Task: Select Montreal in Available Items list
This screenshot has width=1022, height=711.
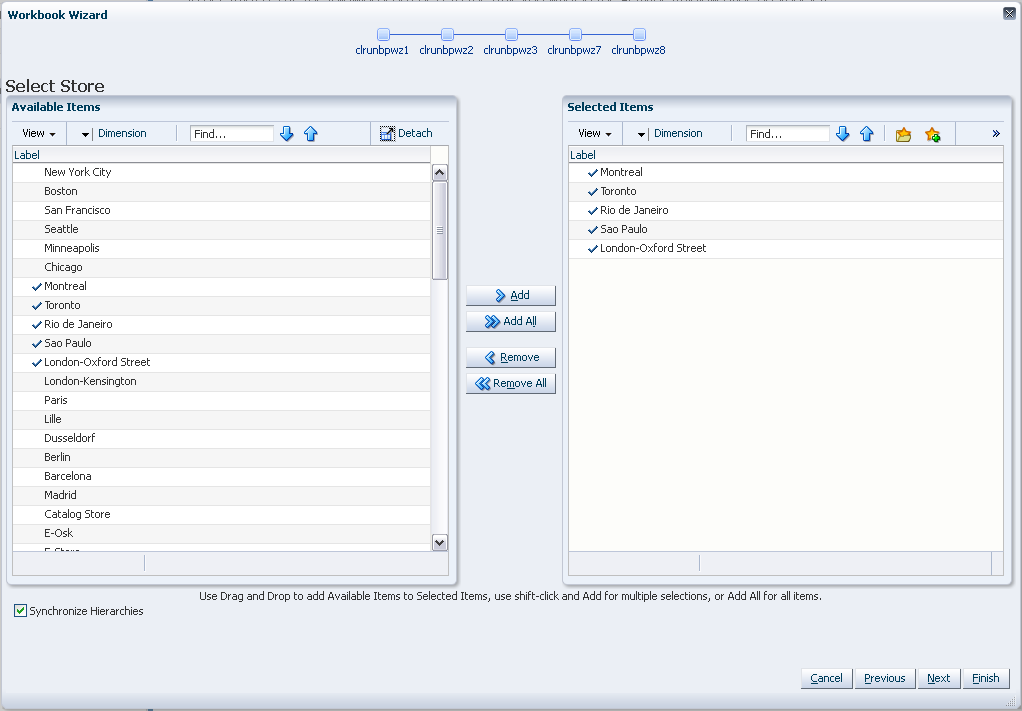Action: pyautogui.click(x=222, y=286)
